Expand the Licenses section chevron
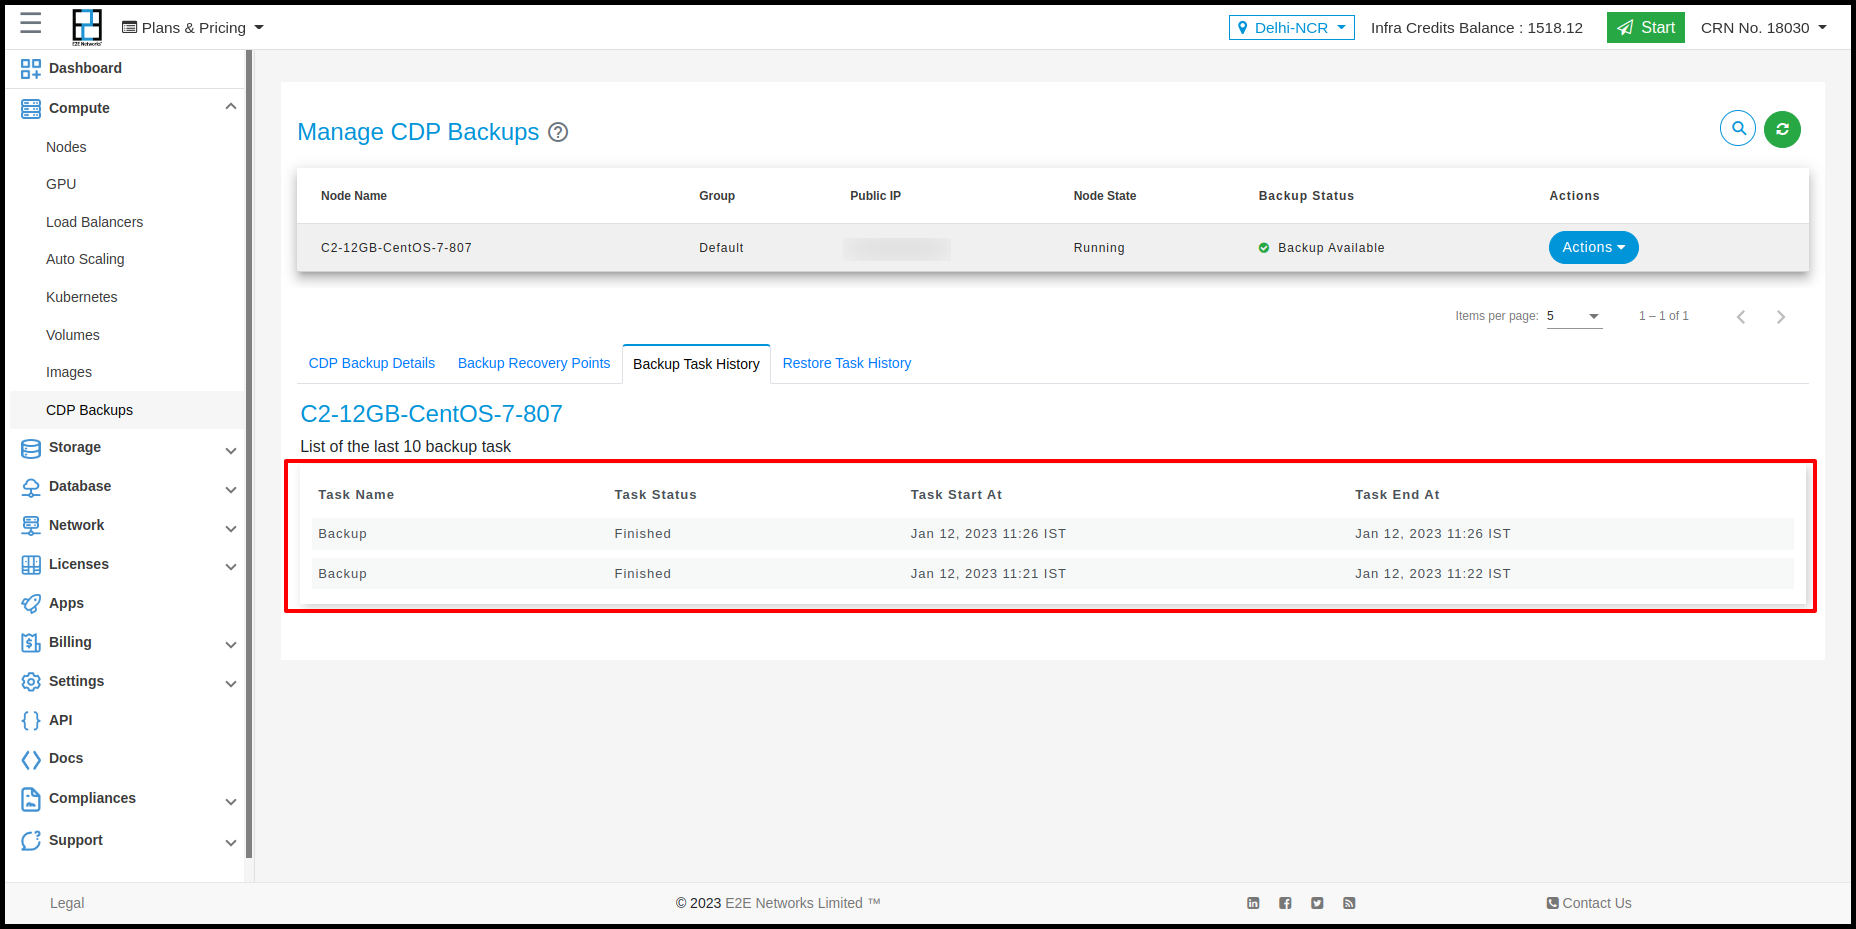The height and width of the screenshot is (929, 1856). click(x=231, y=567)
